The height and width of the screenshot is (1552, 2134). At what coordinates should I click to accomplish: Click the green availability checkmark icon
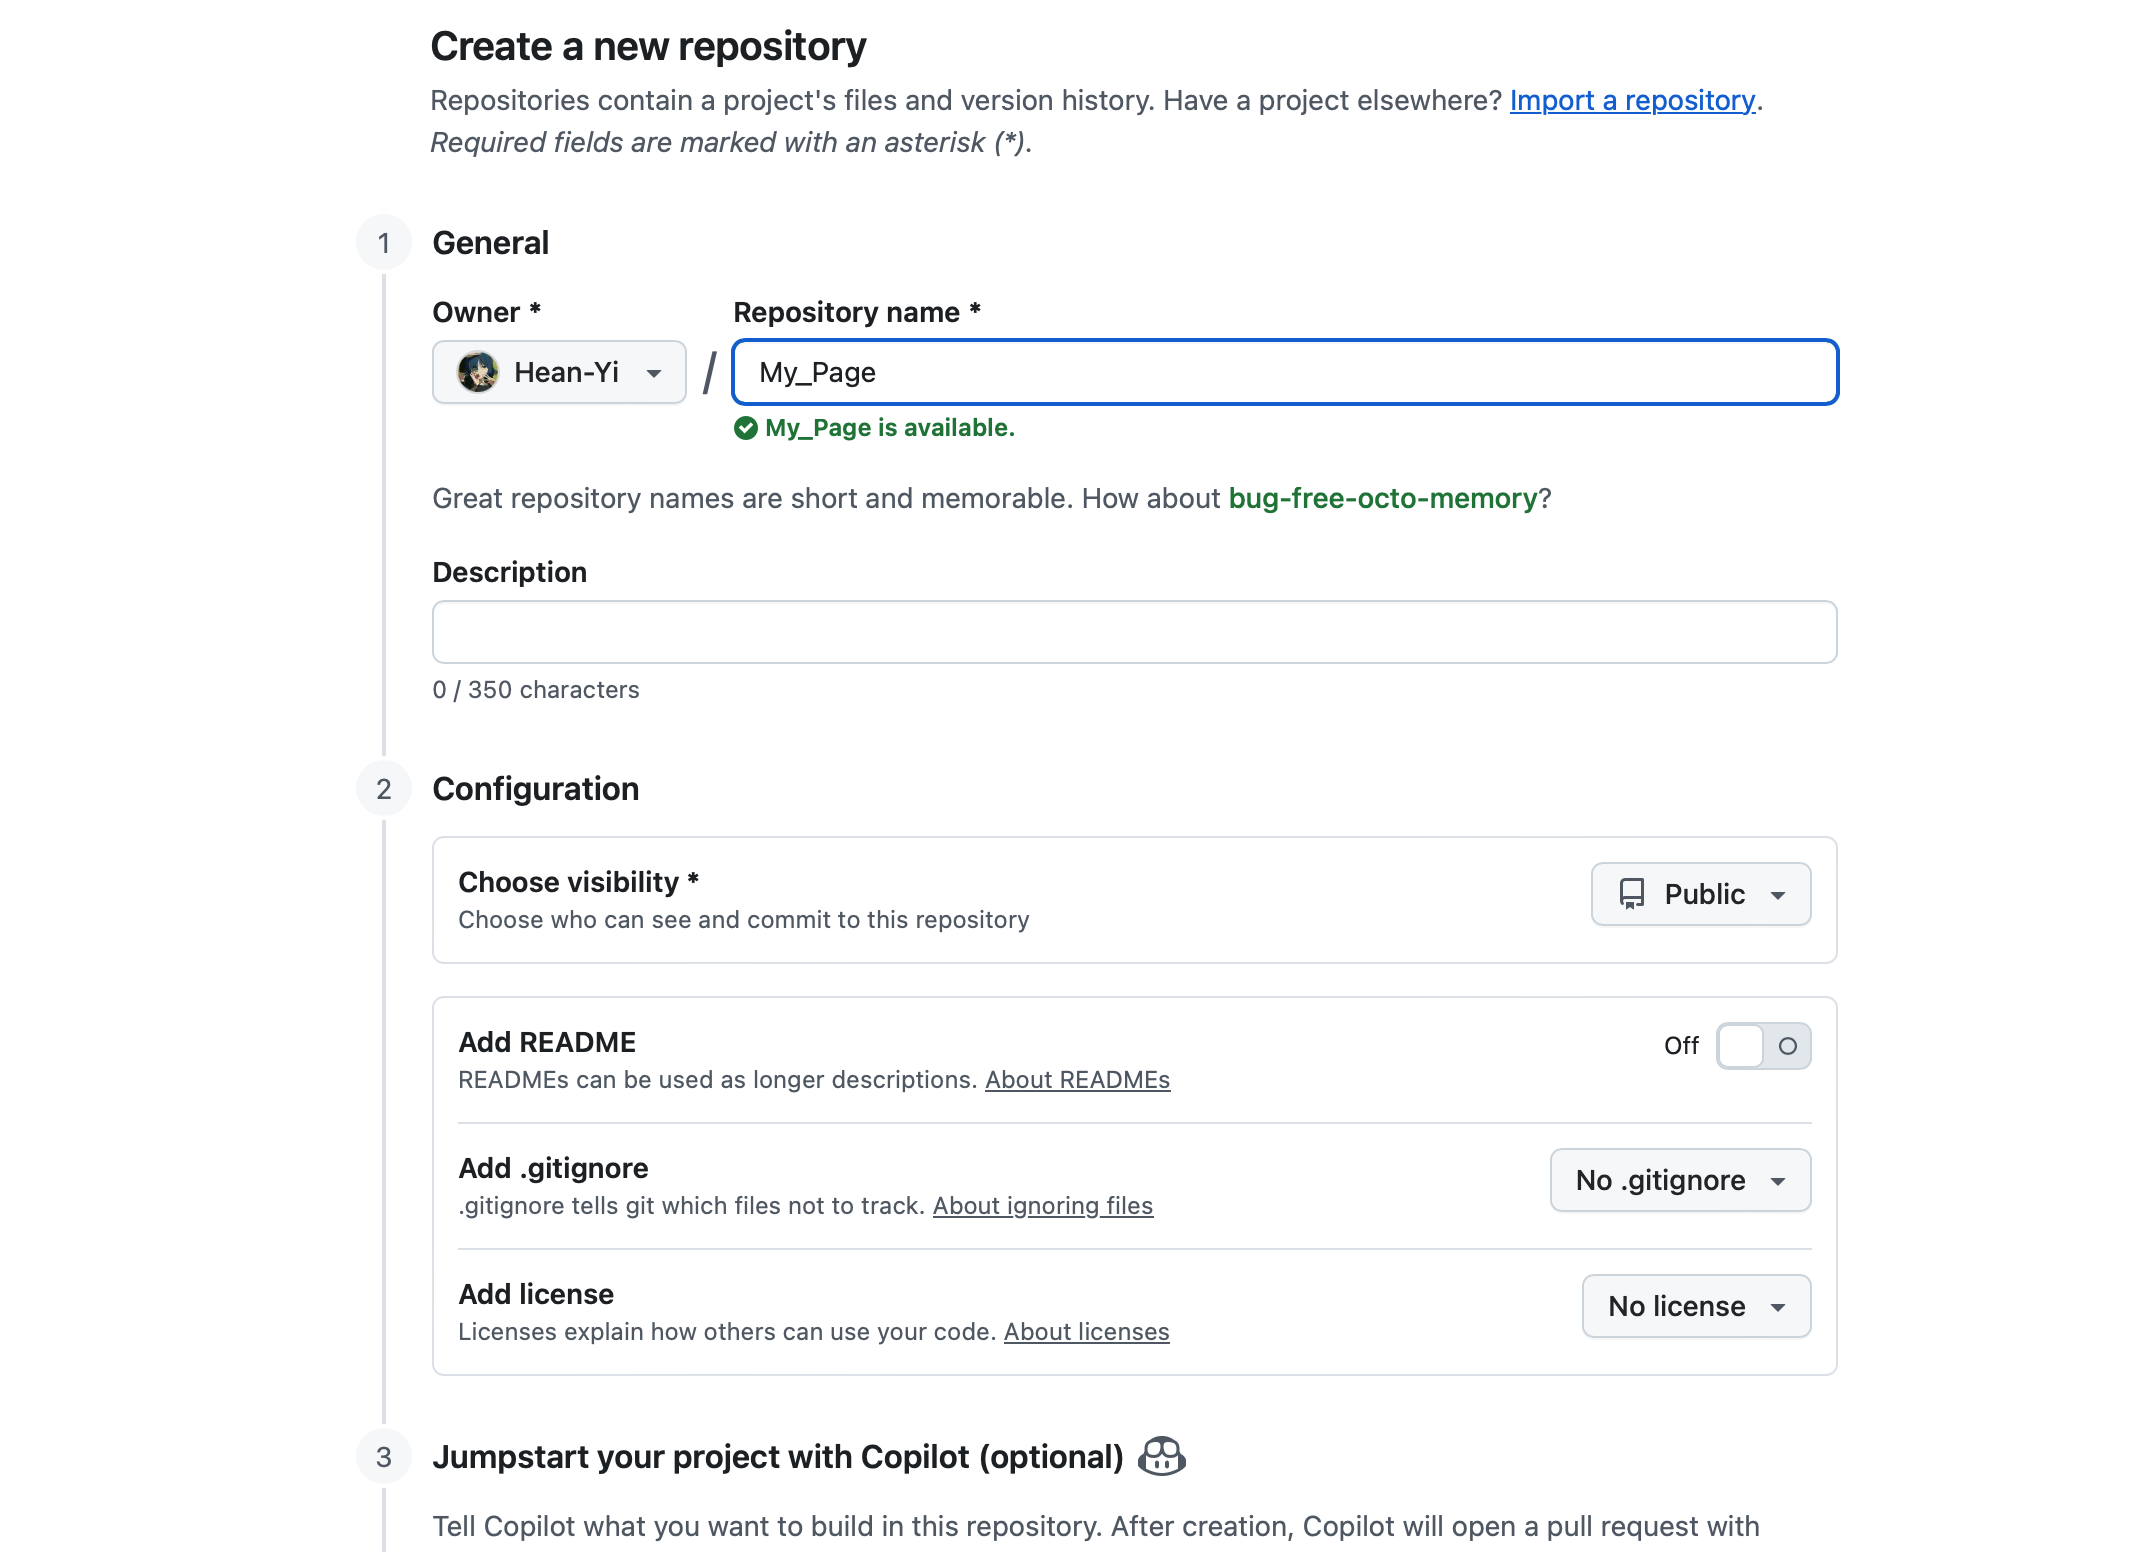coord(745,428)
